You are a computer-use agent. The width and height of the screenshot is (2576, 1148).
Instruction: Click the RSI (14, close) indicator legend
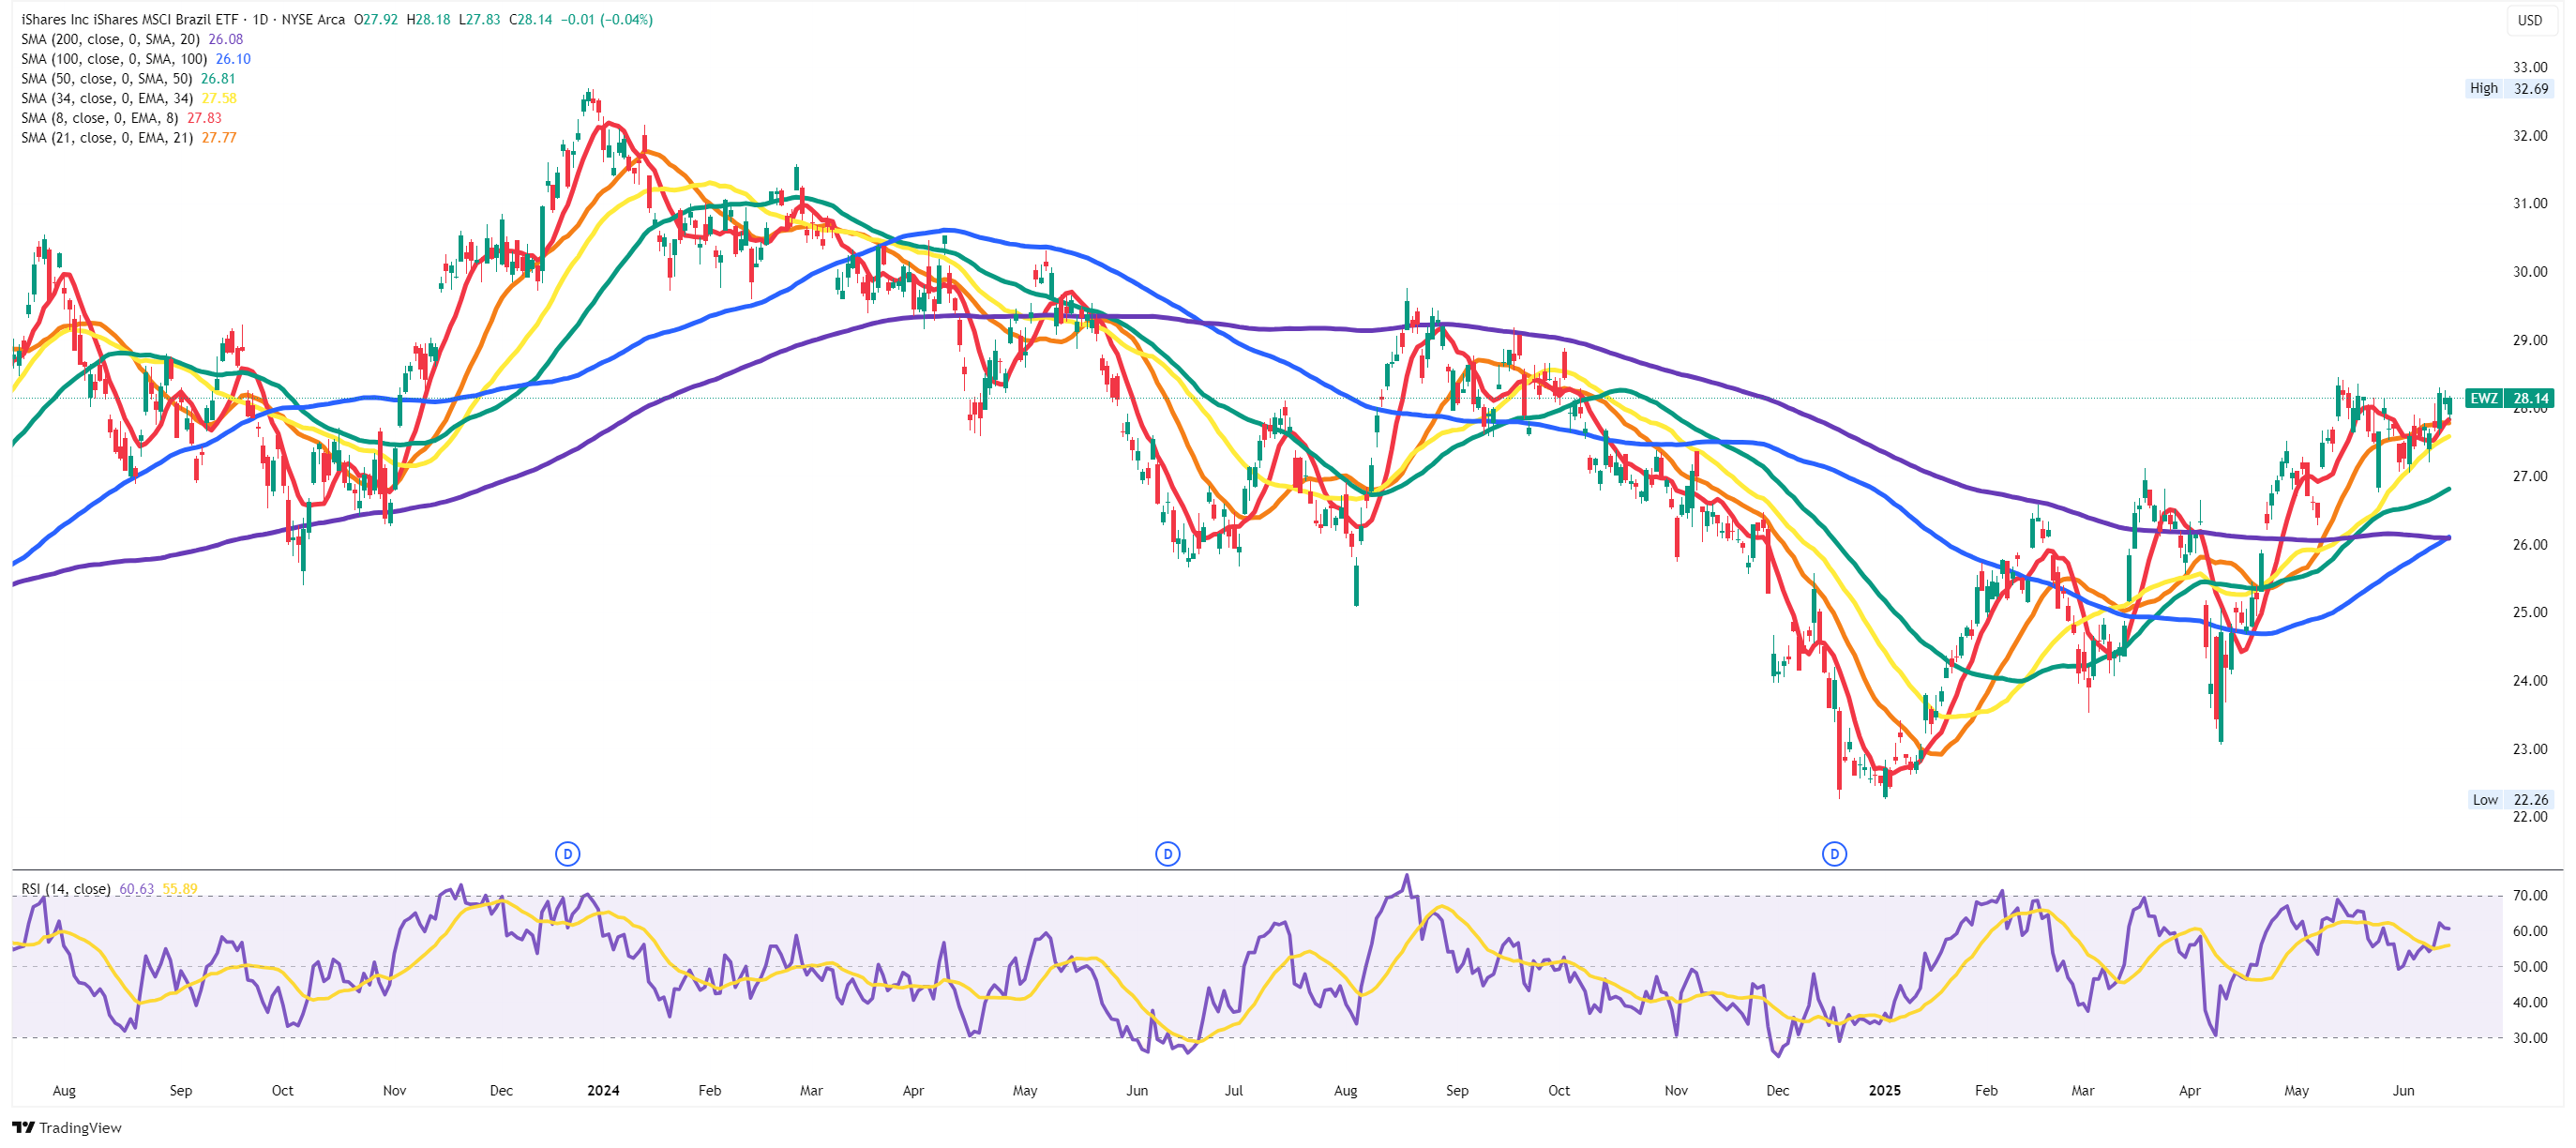pyautogui.click(x=65, y=888)
